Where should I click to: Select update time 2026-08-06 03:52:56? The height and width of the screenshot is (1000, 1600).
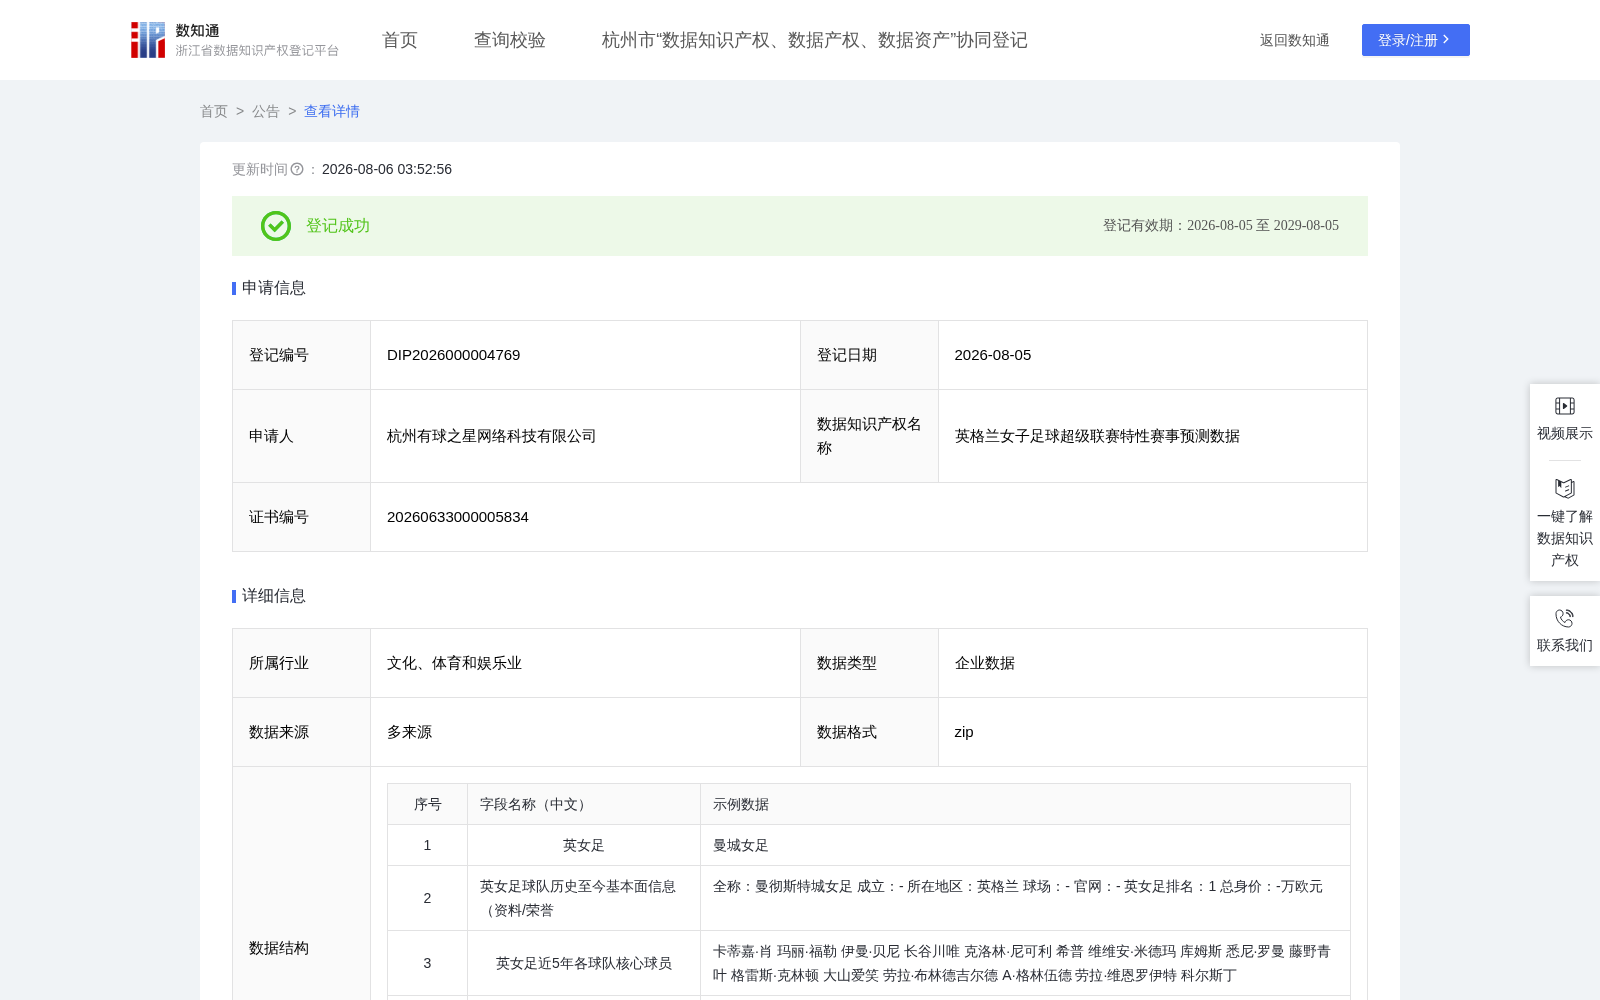[x=387, y=169]
